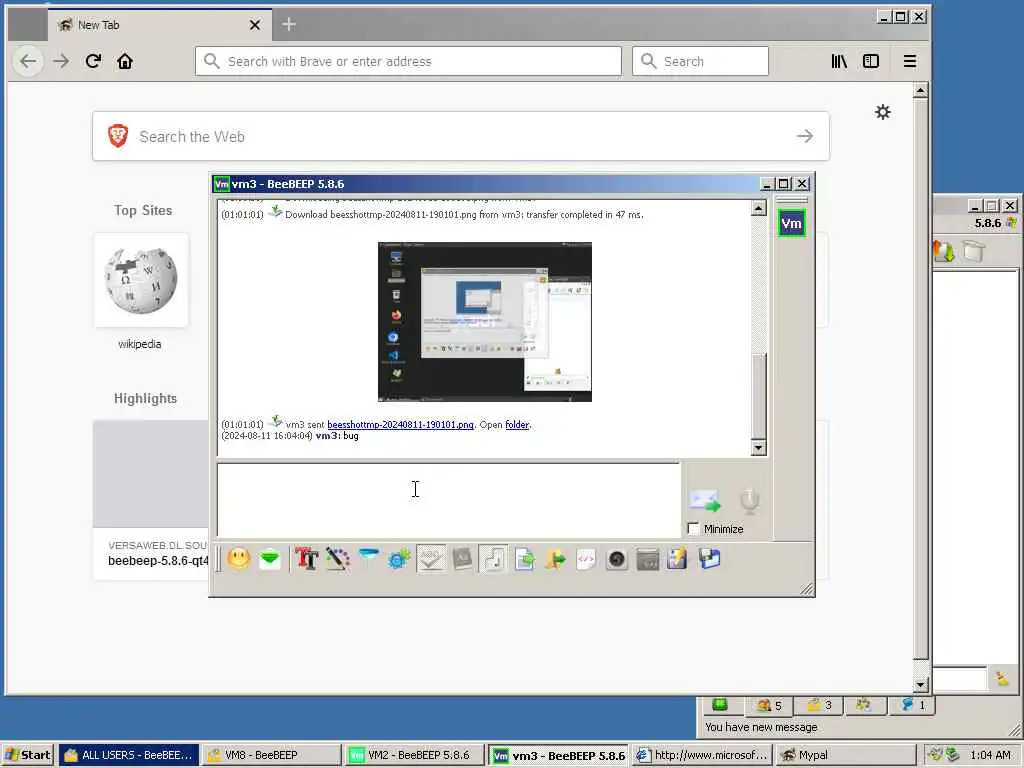Click the browser Search box
This screenshot has height=768, width=1024.
(700, 61)
